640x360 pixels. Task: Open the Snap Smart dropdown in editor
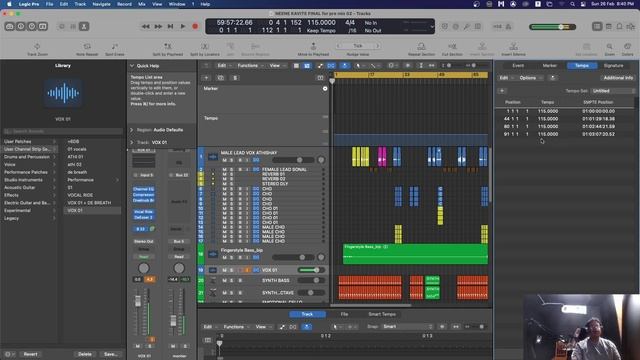pos(407,327)
